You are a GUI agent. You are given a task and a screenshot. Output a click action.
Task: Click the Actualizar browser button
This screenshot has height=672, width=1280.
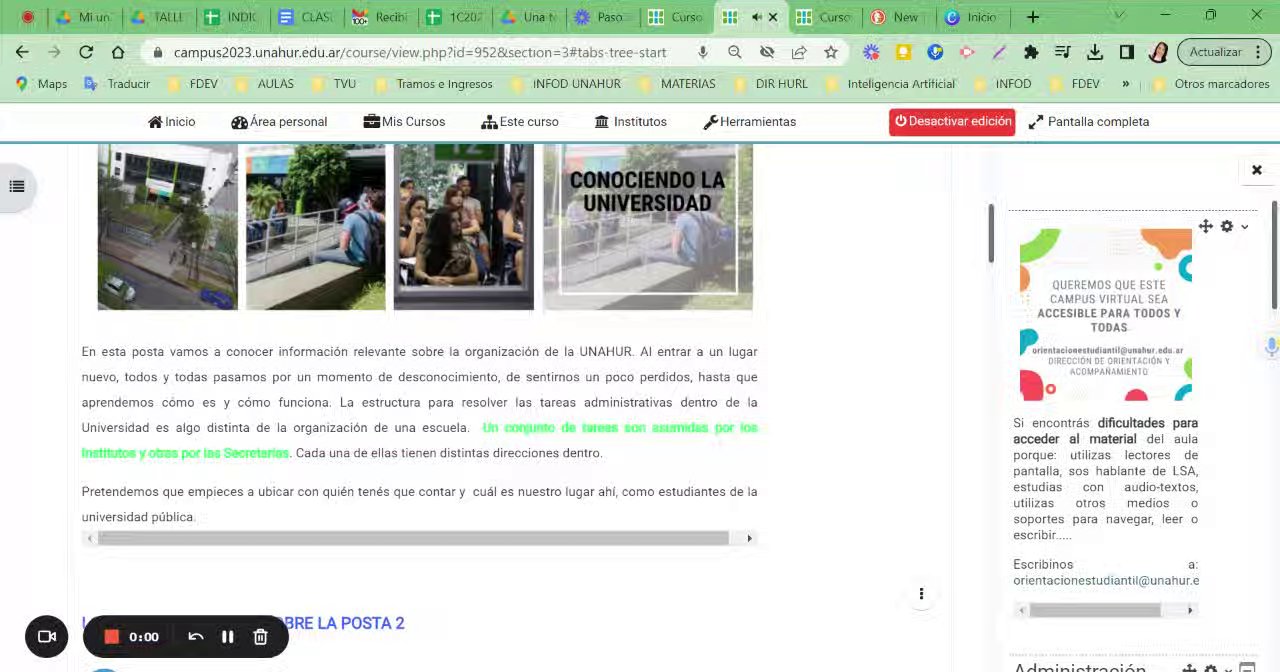[x=1223, y=52]
